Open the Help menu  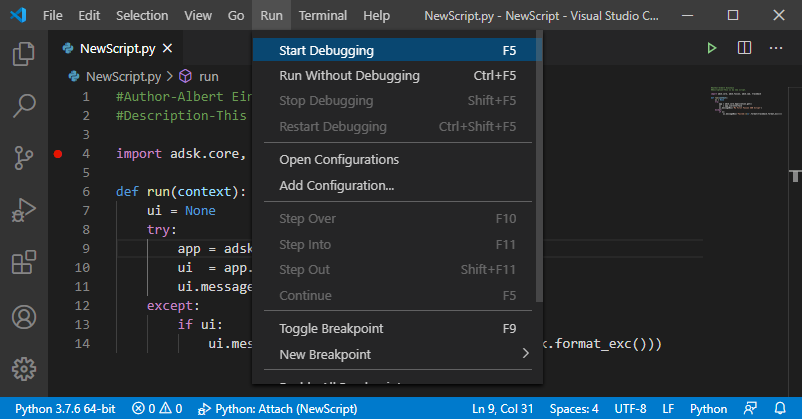(x=376, y=15)
